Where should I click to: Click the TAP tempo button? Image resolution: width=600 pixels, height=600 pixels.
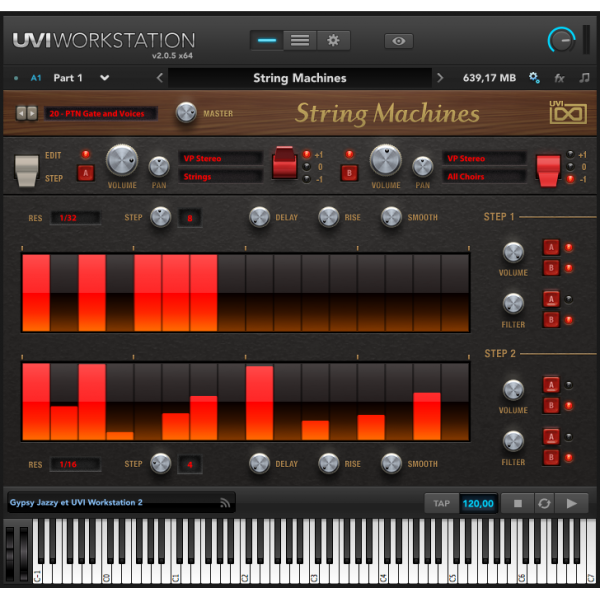coord(442,503)
